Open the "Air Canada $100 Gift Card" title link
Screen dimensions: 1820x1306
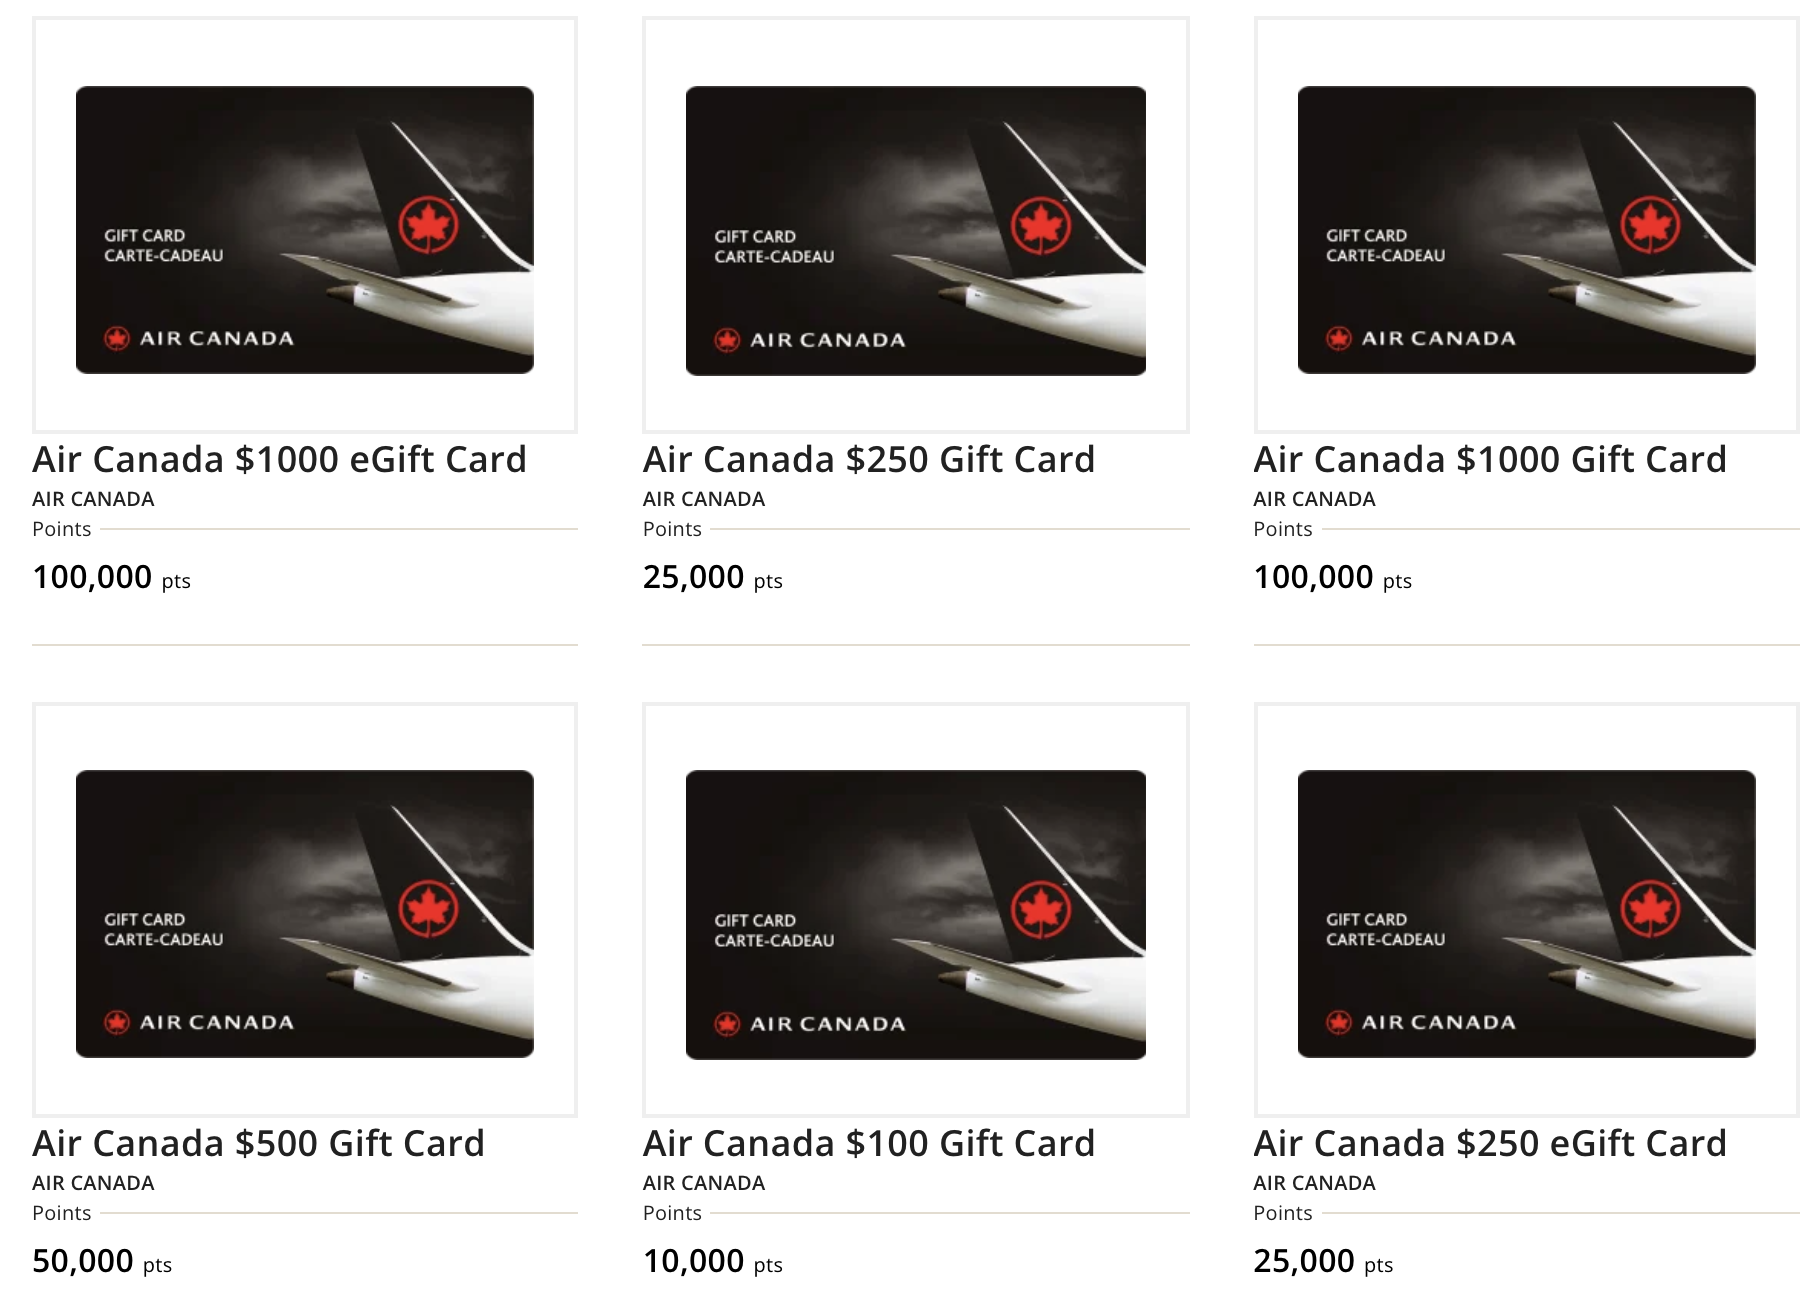[x=868, y=1144]
